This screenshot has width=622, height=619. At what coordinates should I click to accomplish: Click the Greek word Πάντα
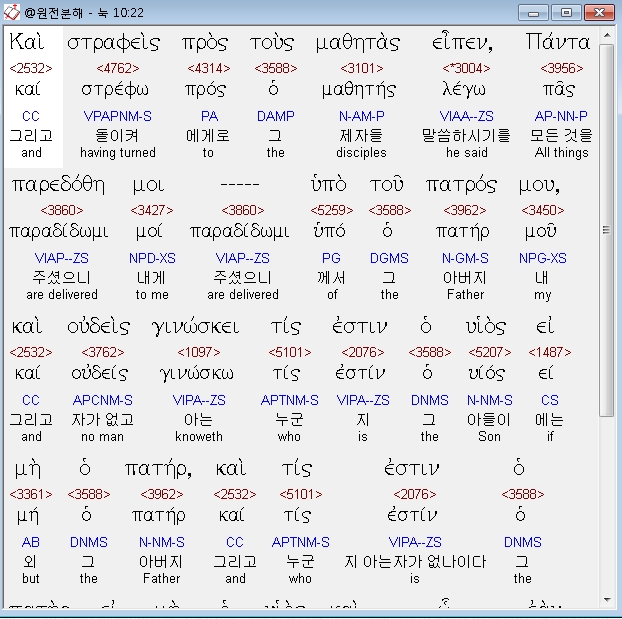tap(558, 41)
